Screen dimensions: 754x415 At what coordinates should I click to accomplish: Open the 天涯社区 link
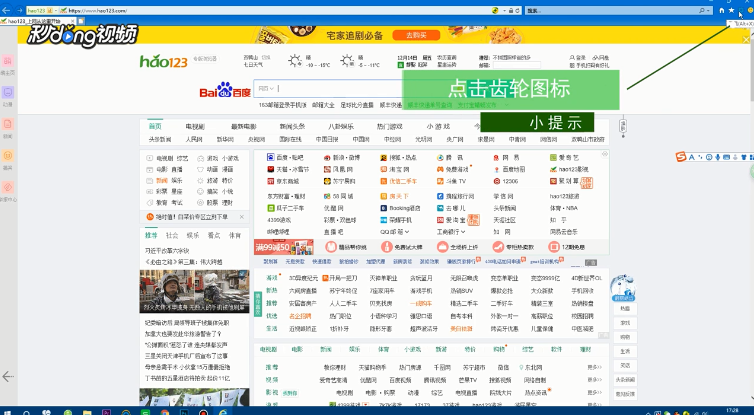(x=504, y=220)
